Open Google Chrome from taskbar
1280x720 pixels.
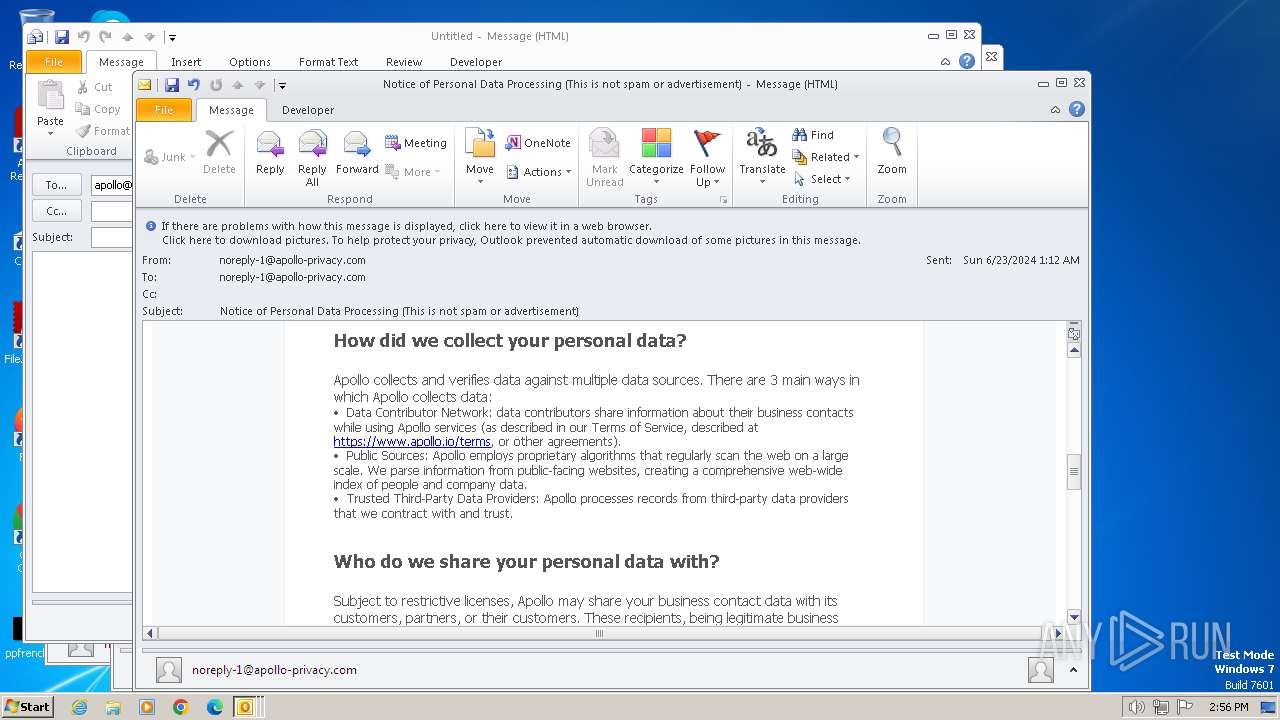[181, 707]
